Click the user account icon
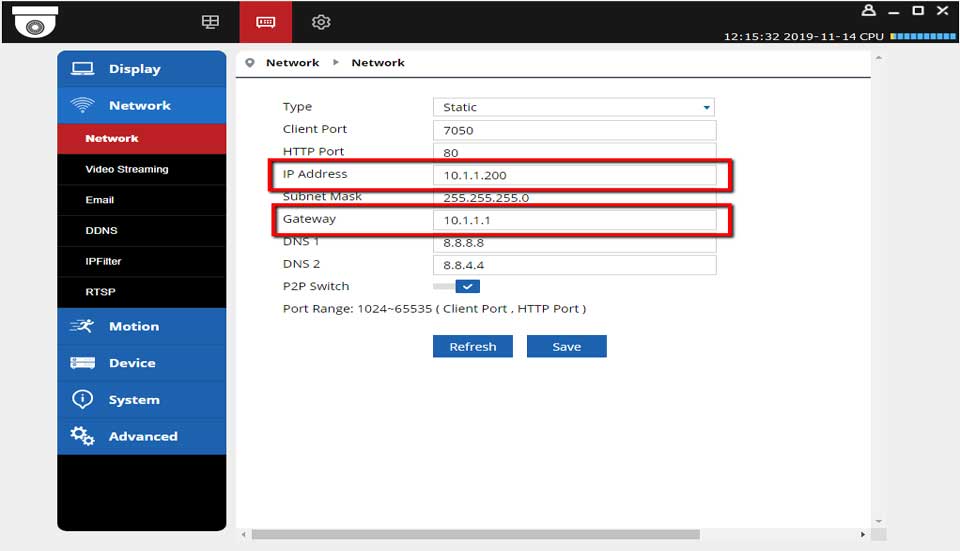 pyautogui.click(x=868, y=11)
